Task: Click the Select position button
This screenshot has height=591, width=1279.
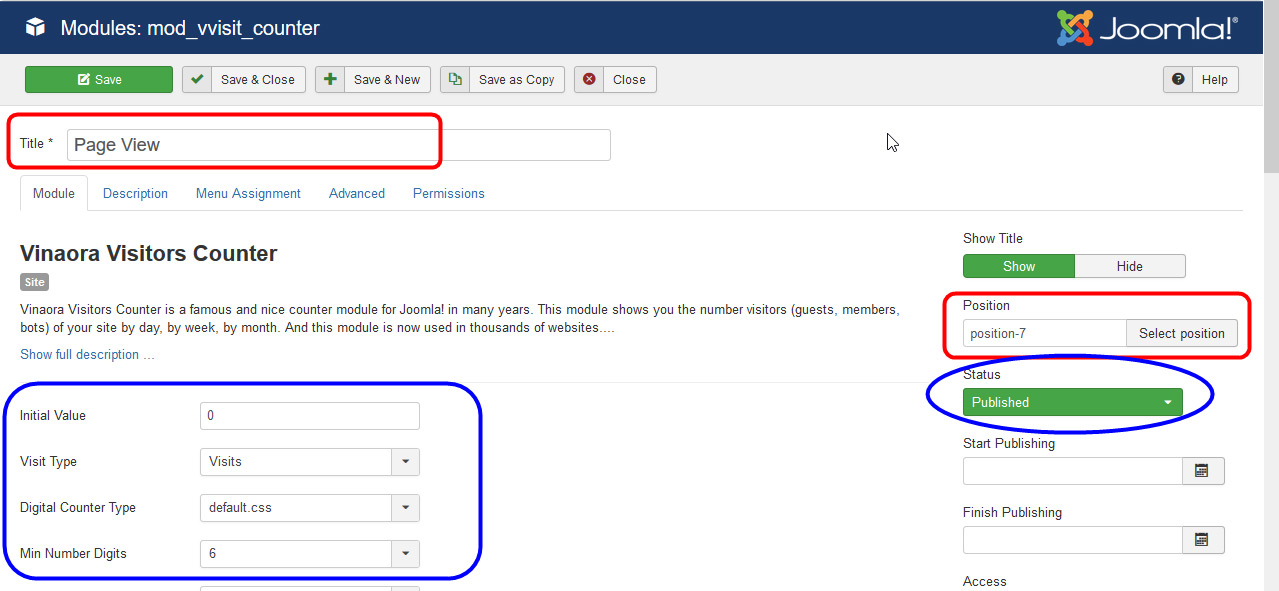Action: pyautogui.click(x=1182, y=332)
